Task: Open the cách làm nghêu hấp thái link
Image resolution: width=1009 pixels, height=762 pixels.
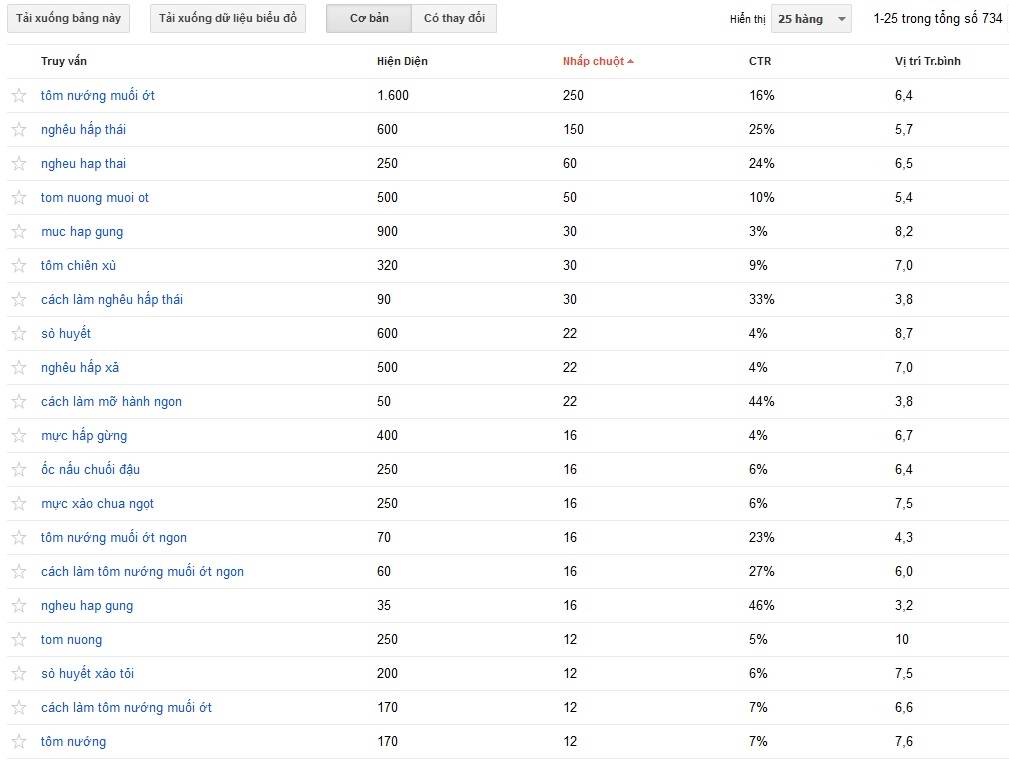Action: pyautogui.click(x=112, y=300)
